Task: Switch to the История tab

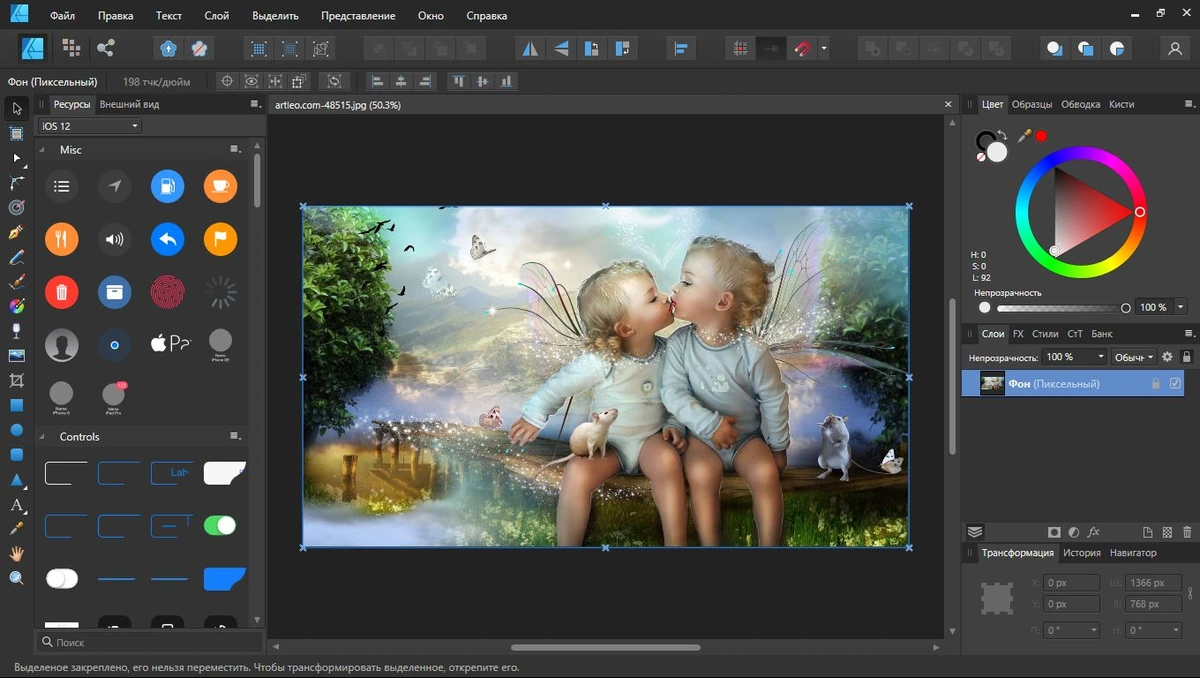Action: click(x=1081, y=553)
